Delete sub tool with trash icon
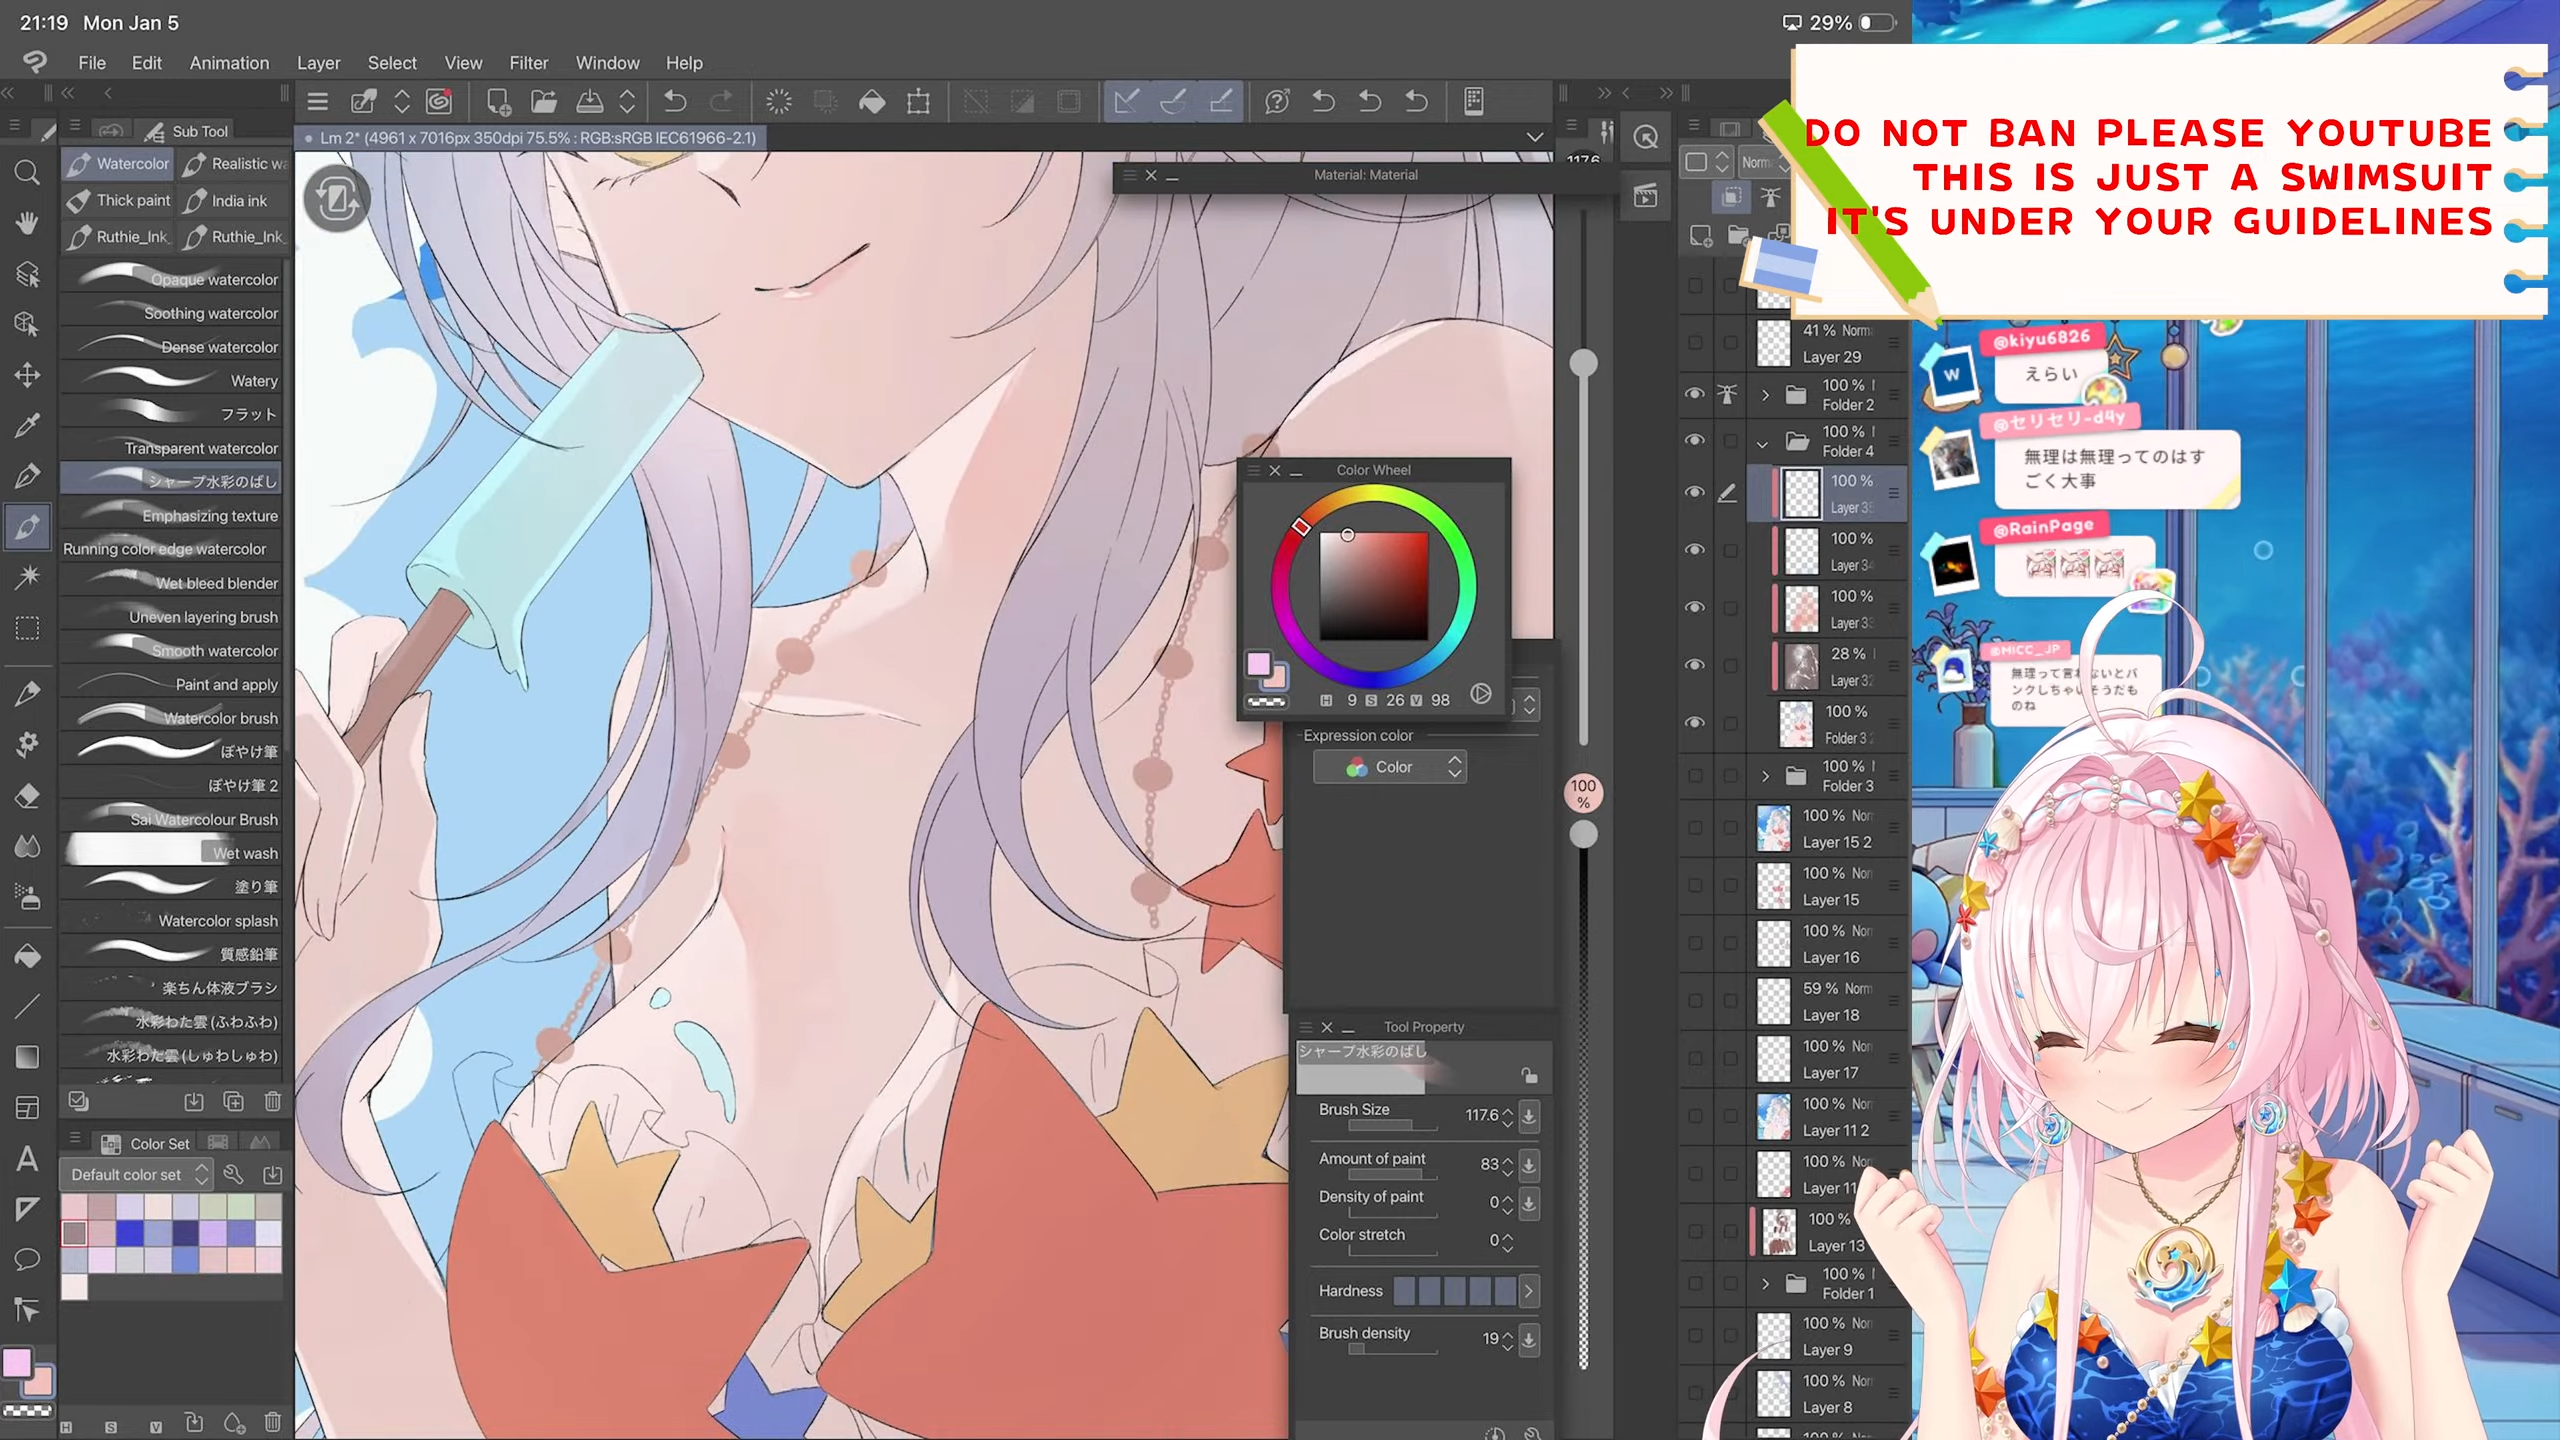The image size is (2560, 1440). pos(272,1102)
